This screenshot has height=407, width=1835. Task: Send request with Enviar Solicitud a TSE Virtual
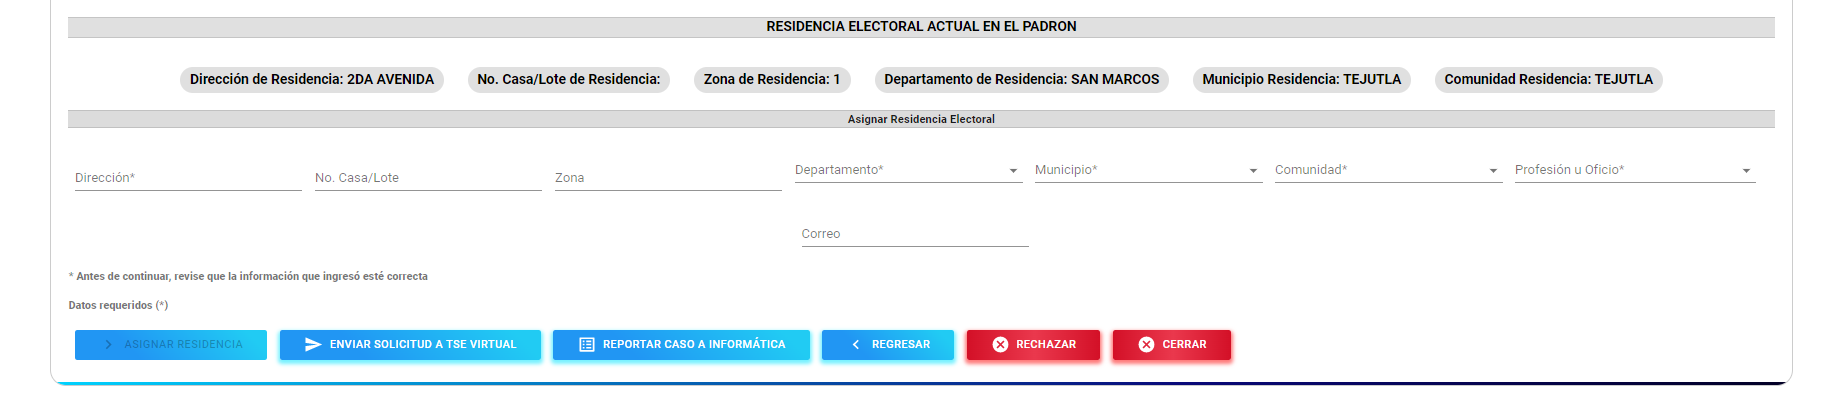410,344
